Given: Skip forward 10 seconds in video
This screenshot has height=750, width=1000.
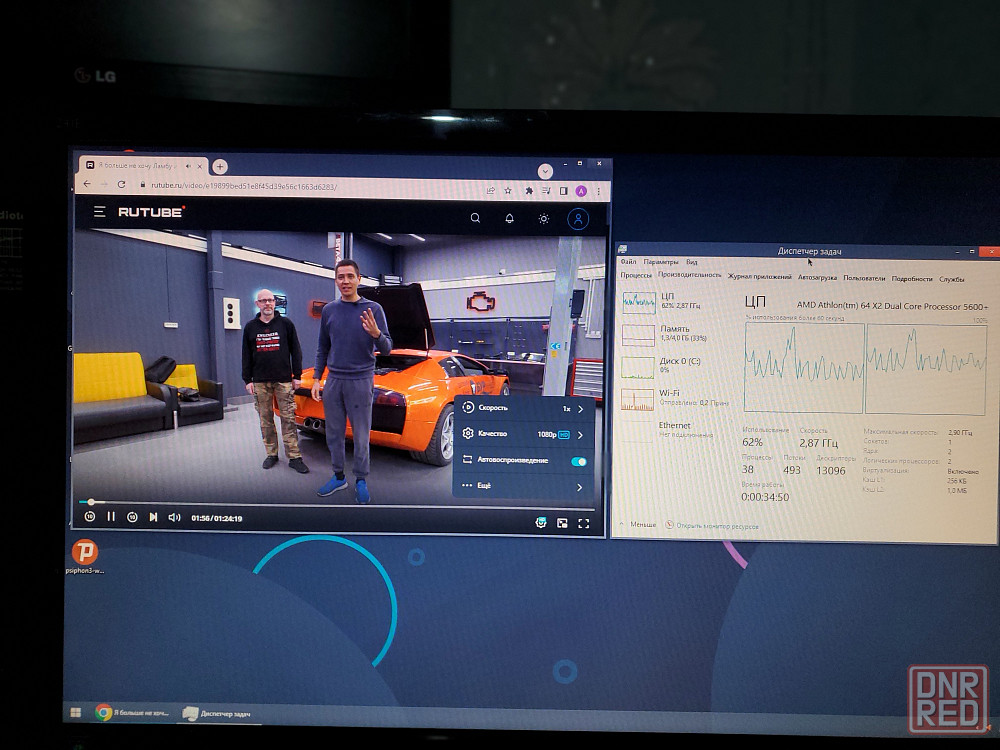Looking at the screenshot, I should (132, 517).
